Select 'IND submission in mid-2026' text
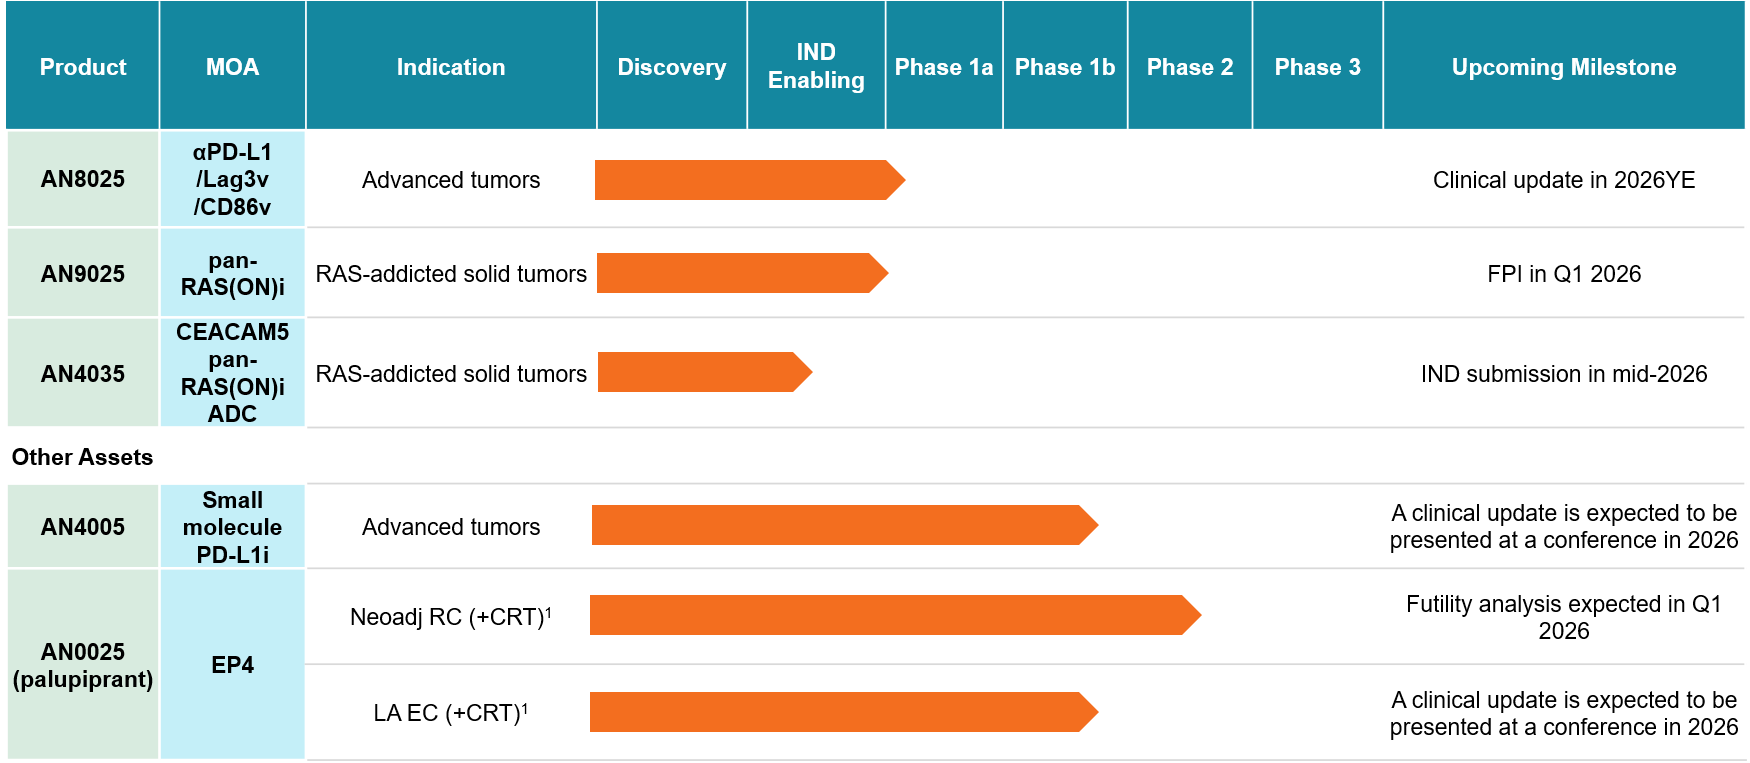The image size is (1750, 763). [1563, 374]
